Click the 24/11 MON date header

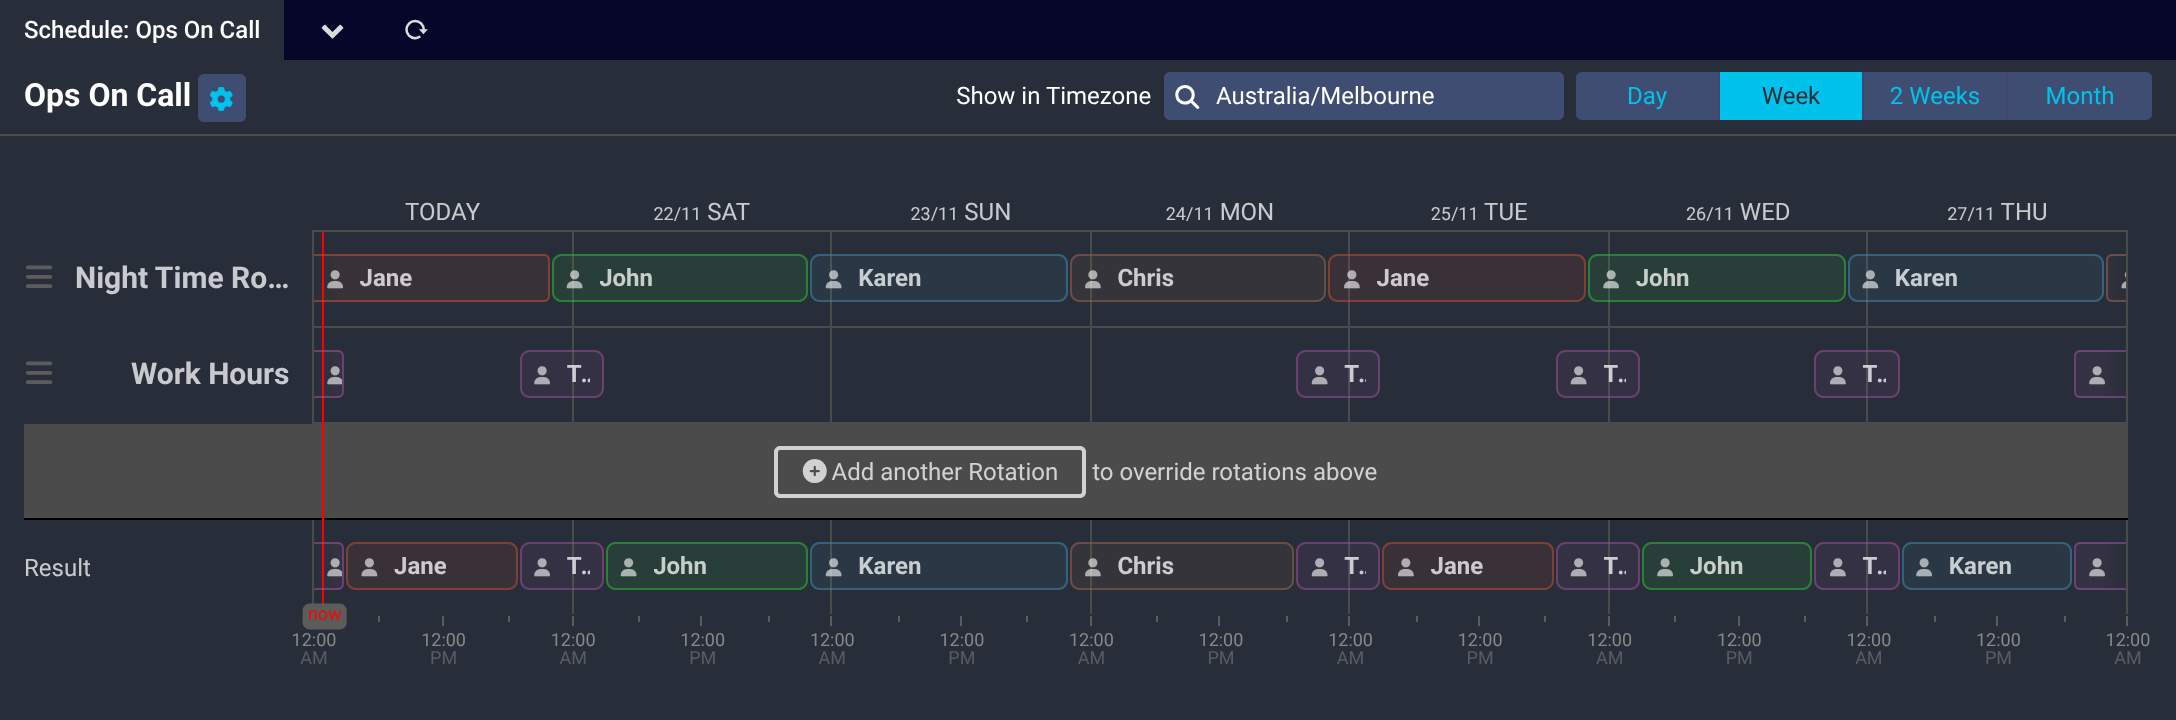[x=1219, y=212]
